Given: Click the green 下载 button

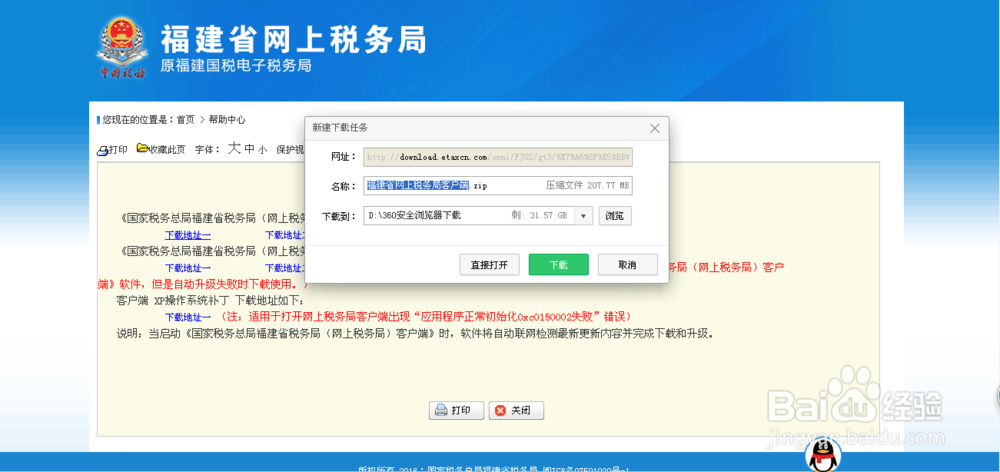Looking at the screenshot, I should pos(558,265).
